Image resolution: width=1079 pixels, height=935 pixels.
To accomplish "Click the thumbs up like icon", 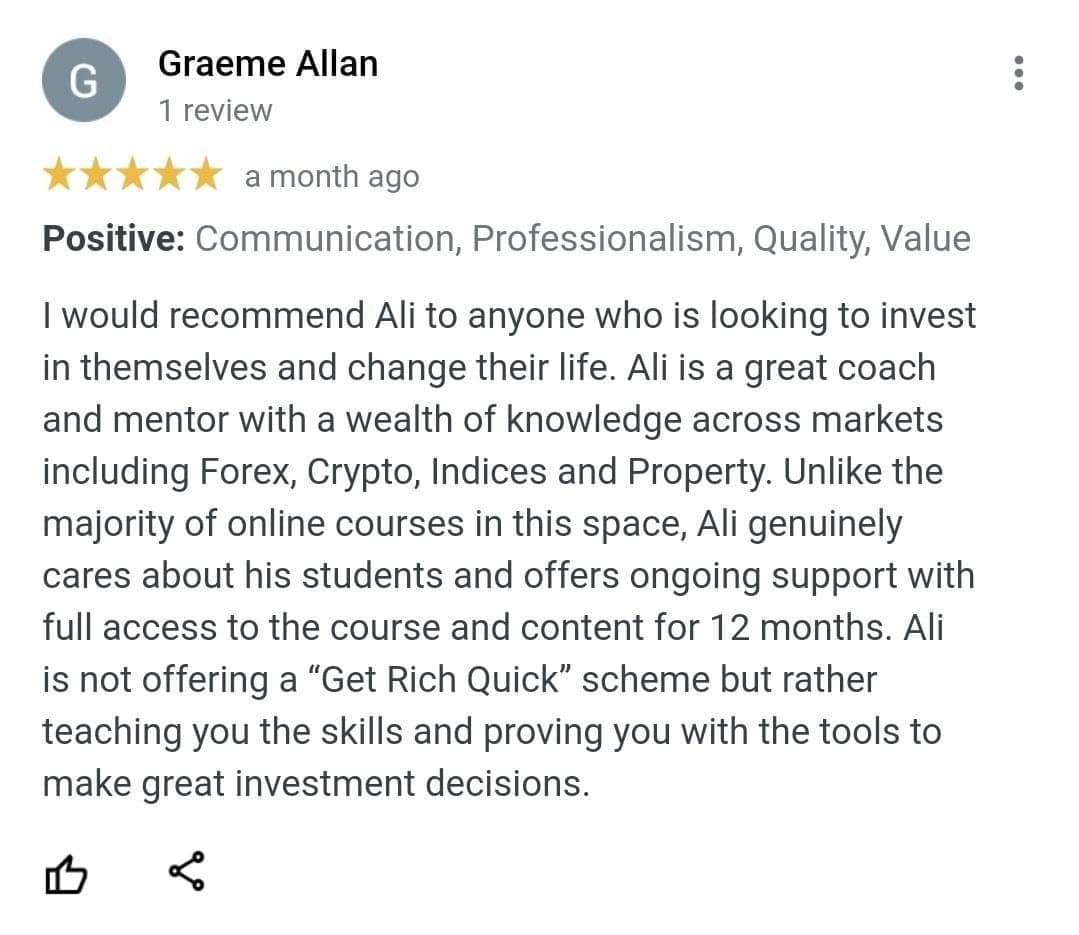I will [66, 875].
